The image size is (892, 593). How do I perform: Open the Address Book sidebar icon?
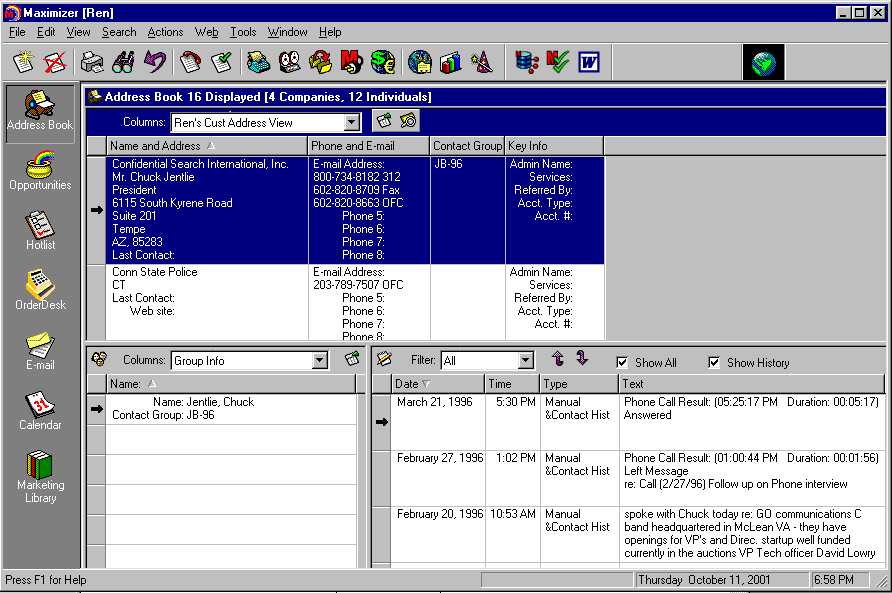tap(40, 113)
